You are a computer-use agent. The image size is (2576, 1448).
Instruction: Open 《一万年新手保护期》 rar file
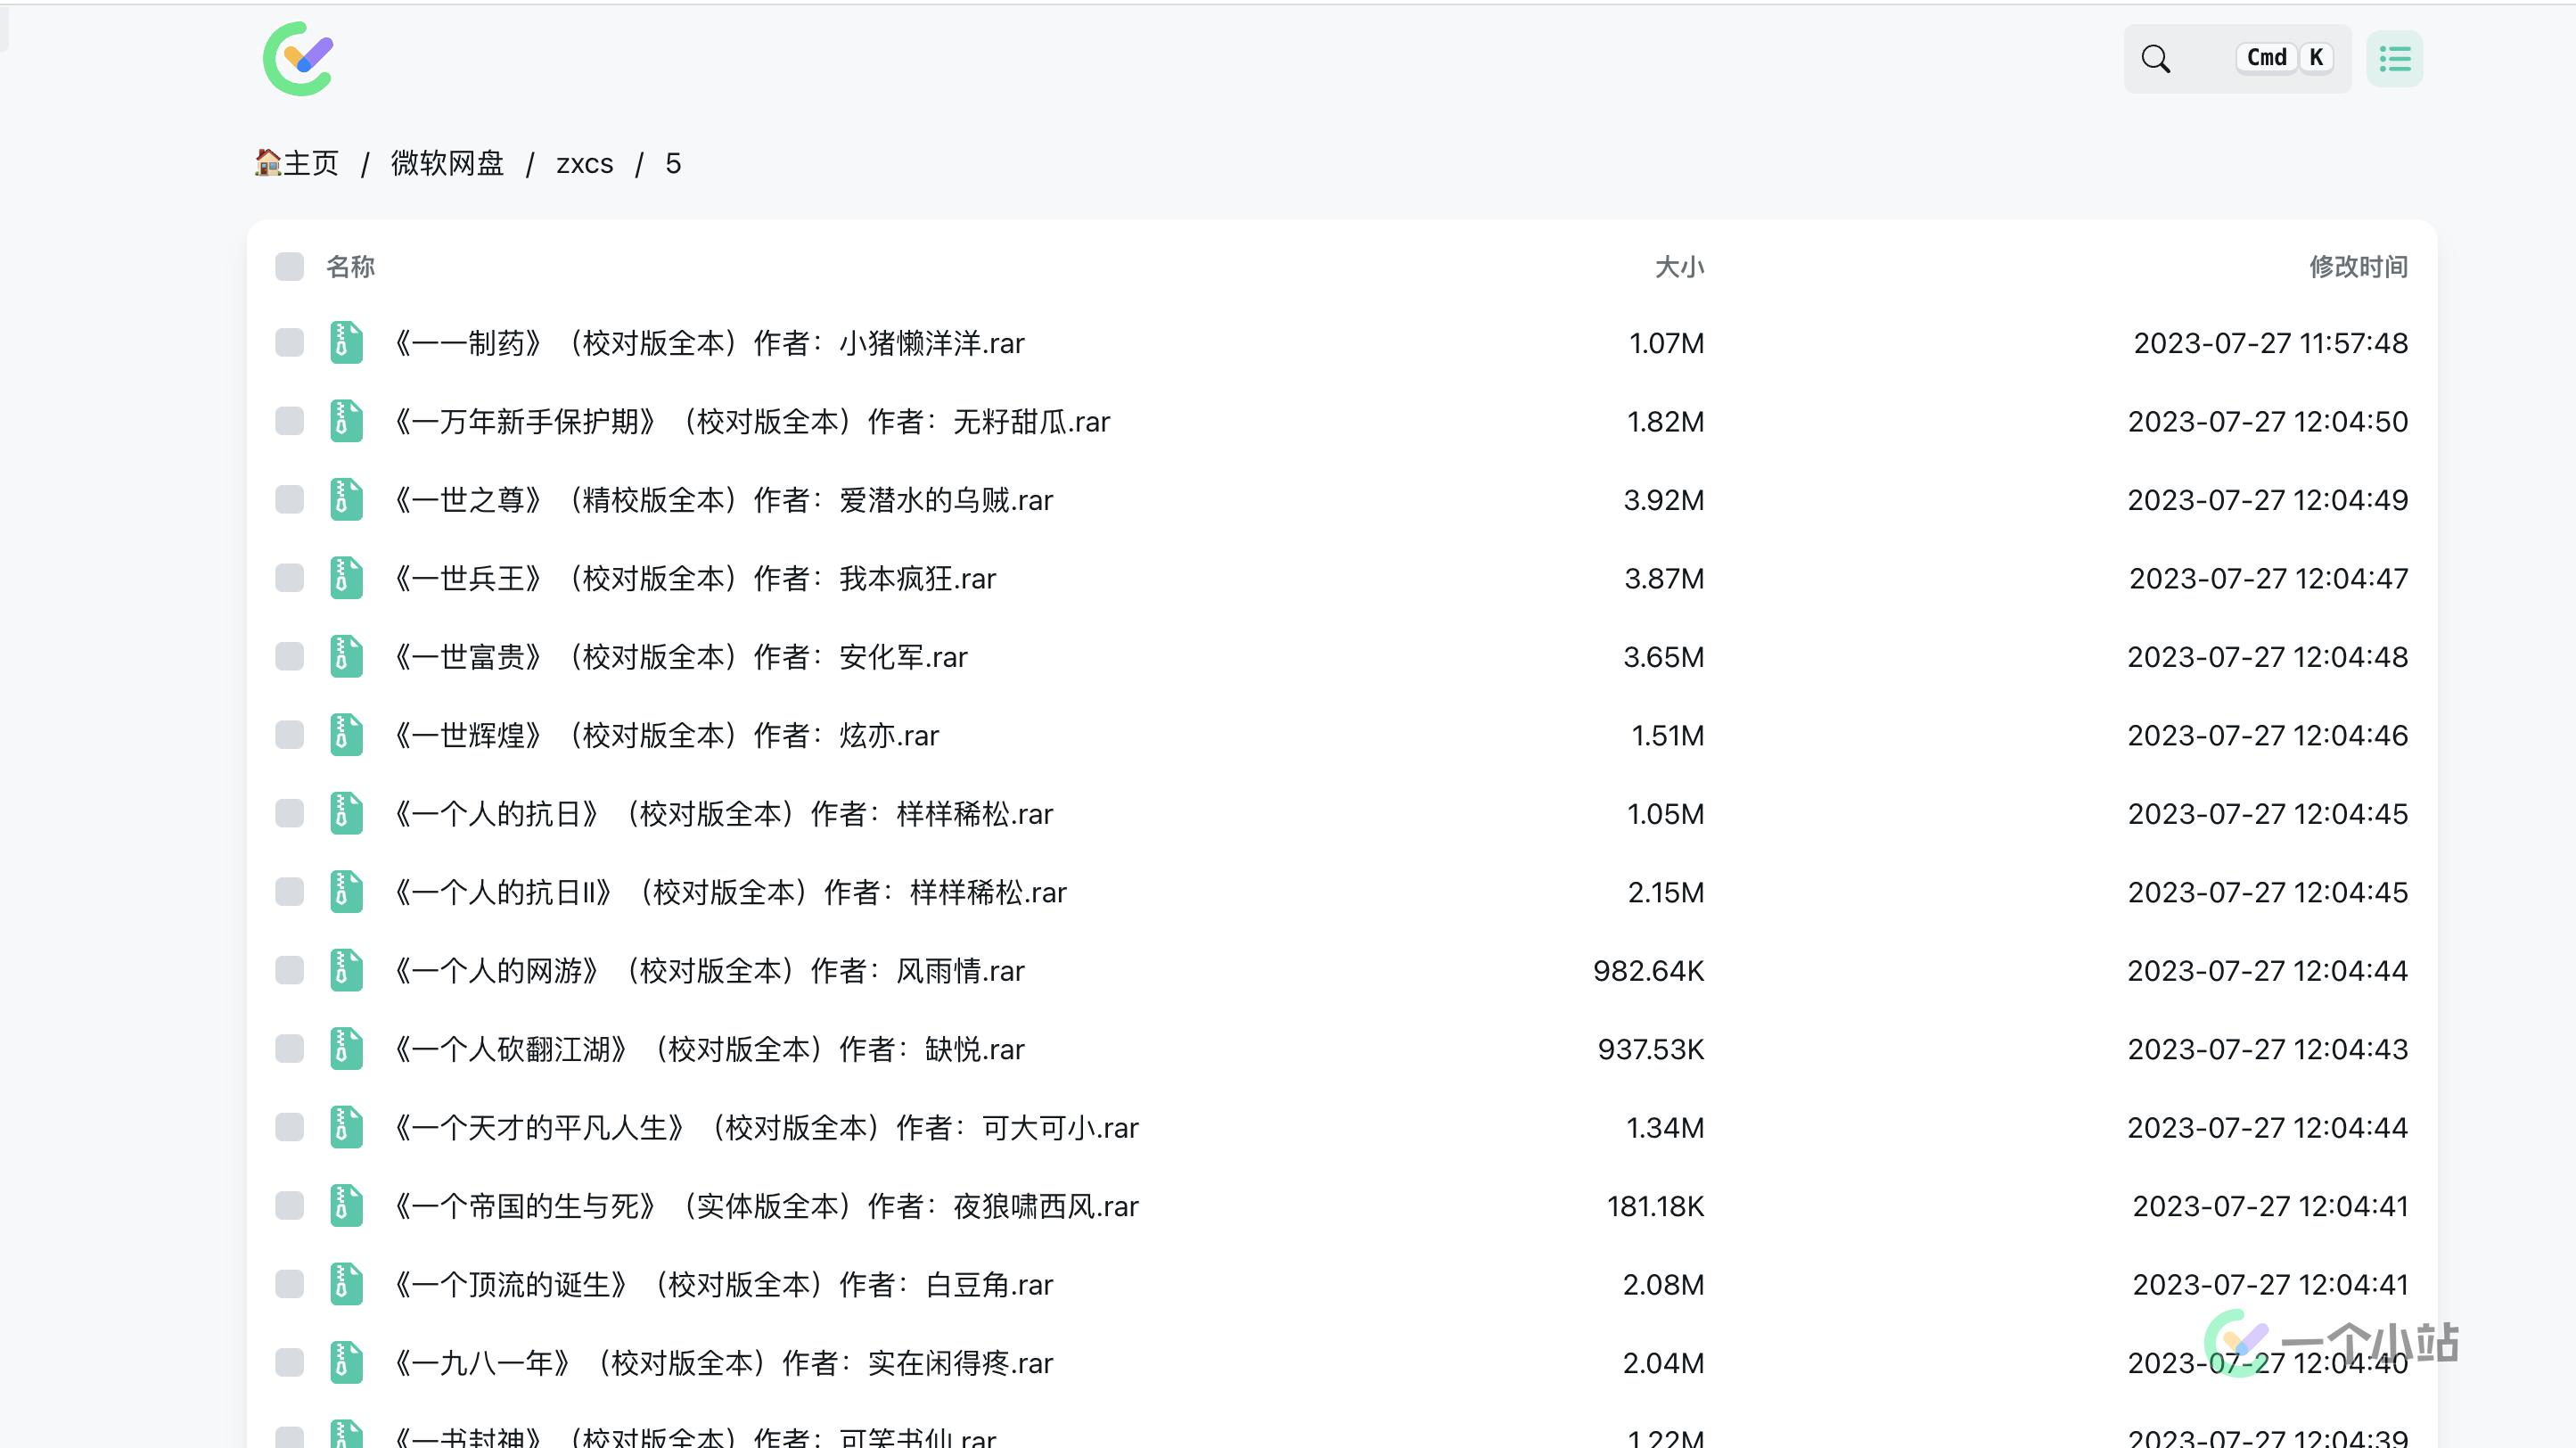point(750,422)
